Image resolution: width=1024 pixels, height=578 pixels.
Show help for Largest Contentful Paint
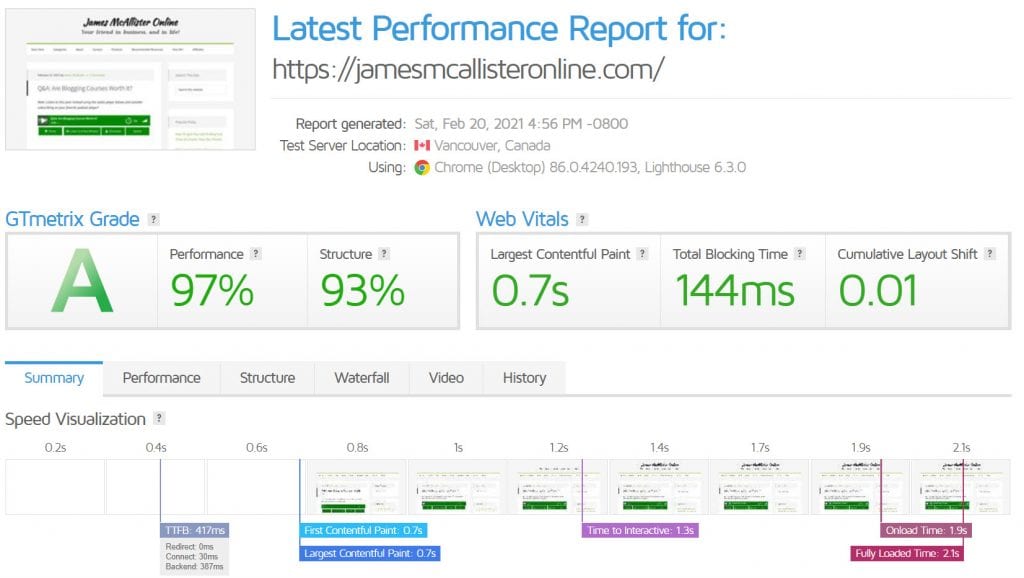(643, 253)
